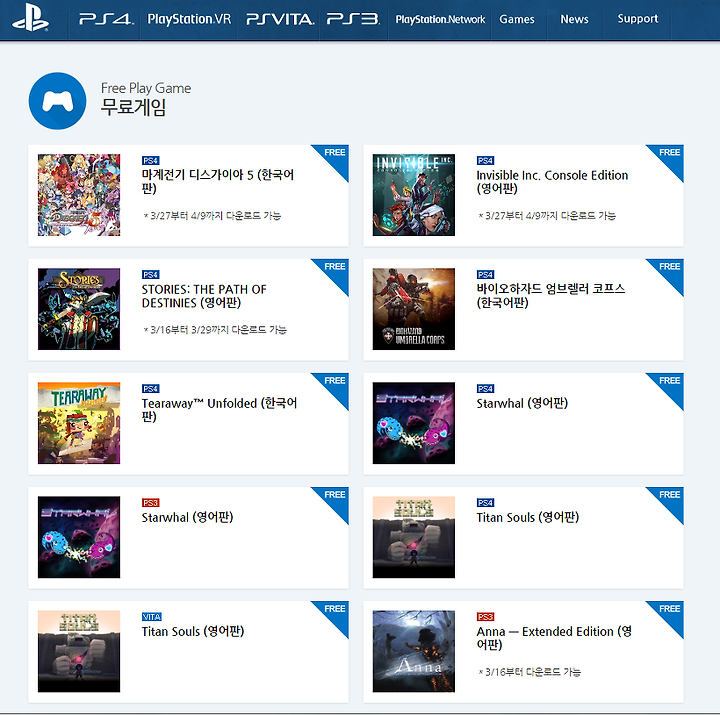Open the Umbrella Corps cover thumbnail
Image resolution: width=720 pixels, height=715 pixels.
(x=414, y=309)
